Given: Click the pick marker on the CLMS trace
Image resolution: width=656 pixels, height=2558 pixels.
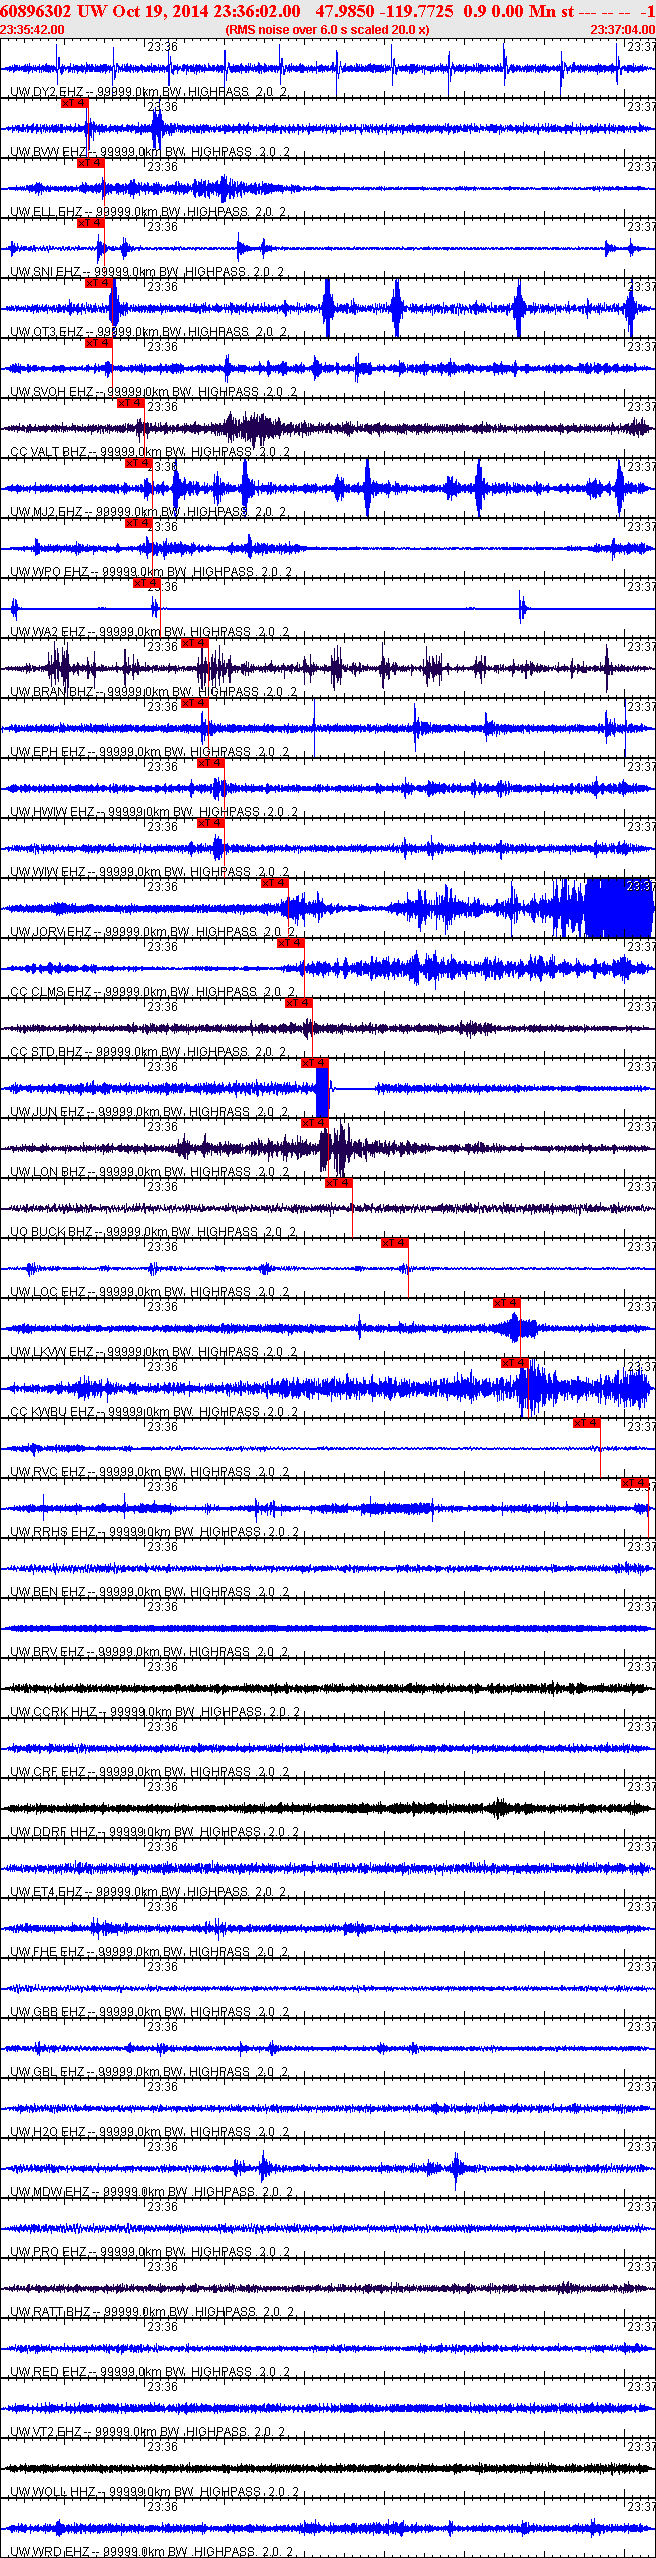Looking at the screenshot, I should pos(290,943).
